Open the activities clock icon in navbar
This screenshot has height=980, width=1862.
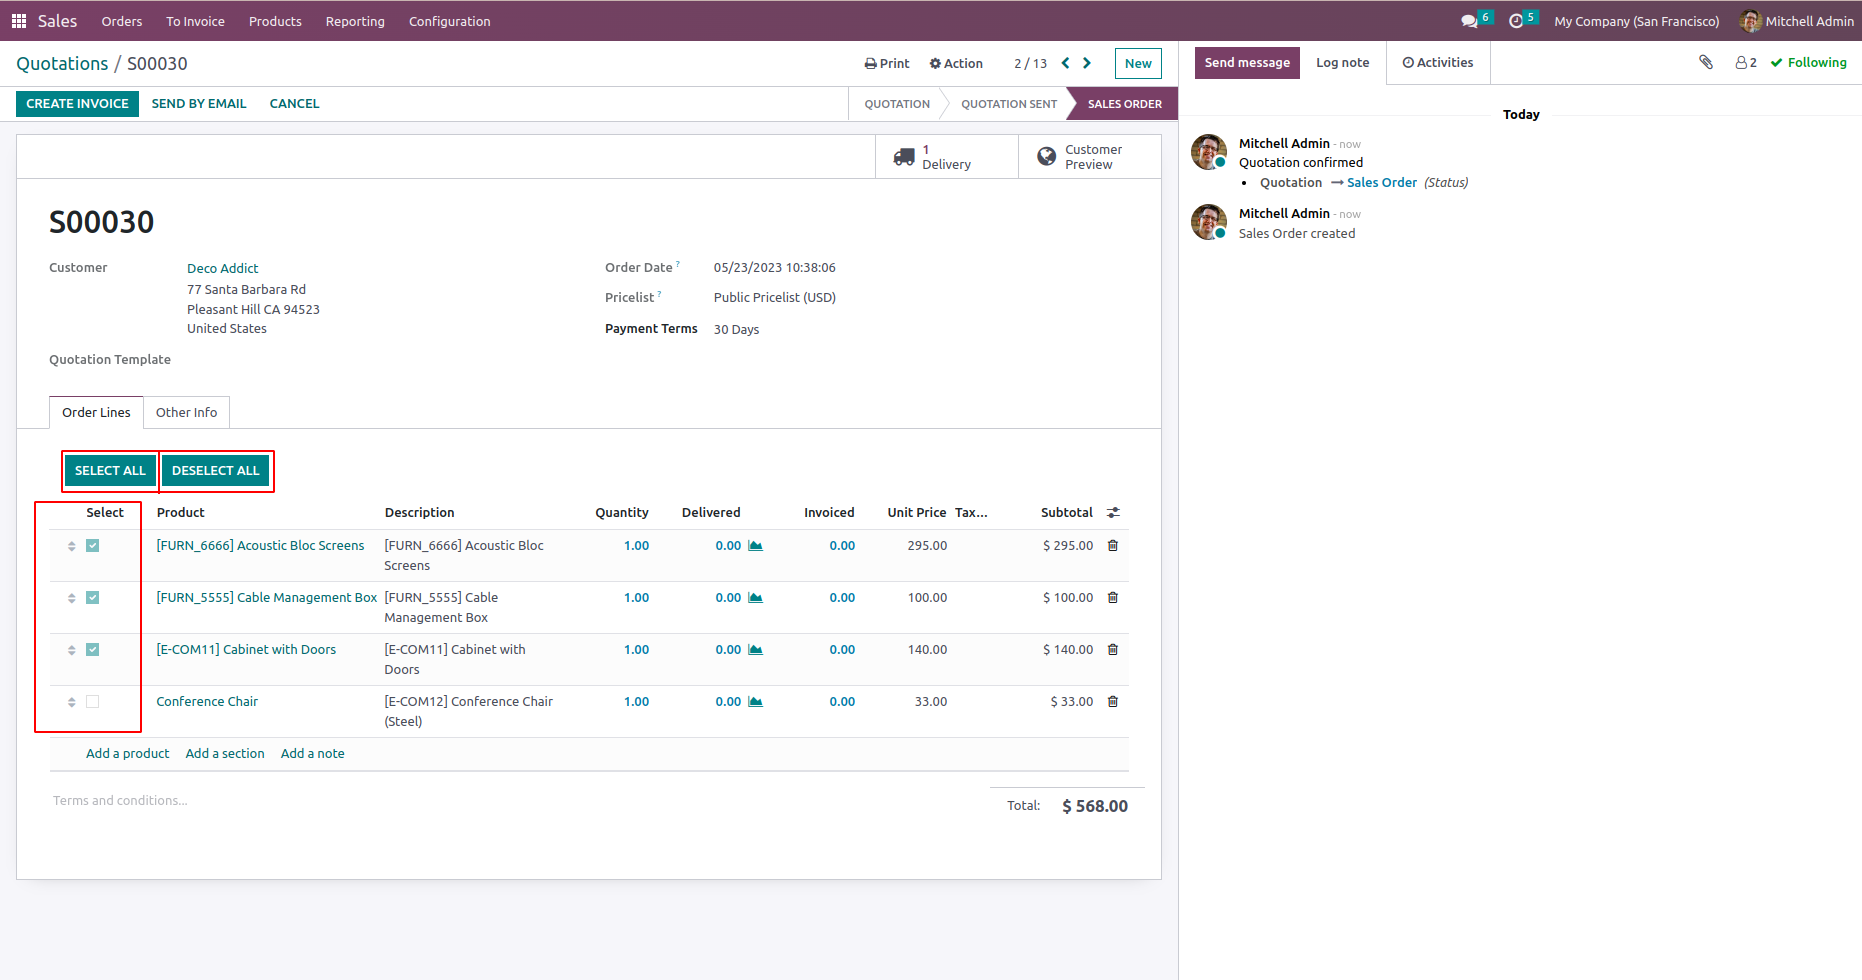(x=1516, y=21)
